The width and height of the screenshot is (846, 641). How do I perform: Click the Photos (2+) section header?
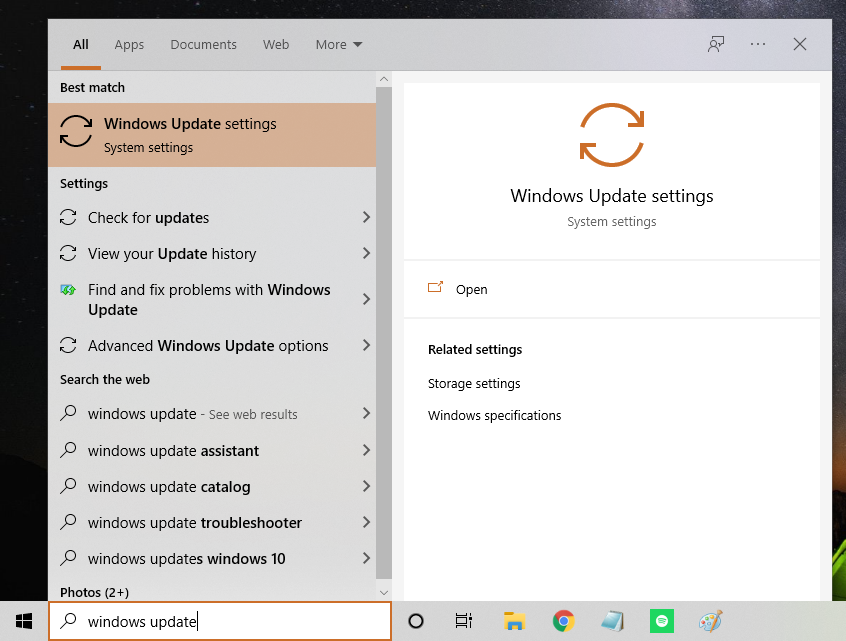click(94, 592)
